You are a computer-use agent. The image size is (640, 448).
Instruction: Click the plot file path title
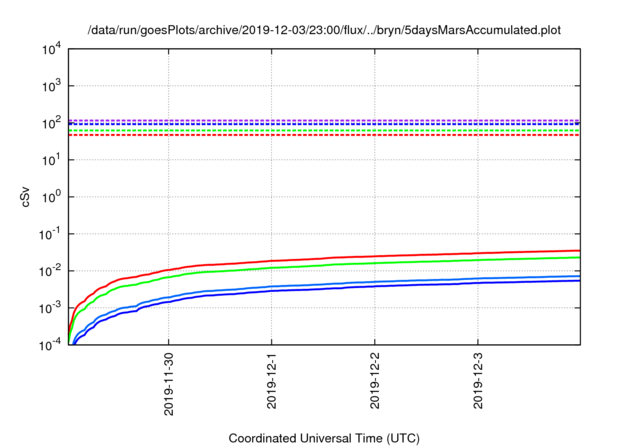[x=324, y=30]
